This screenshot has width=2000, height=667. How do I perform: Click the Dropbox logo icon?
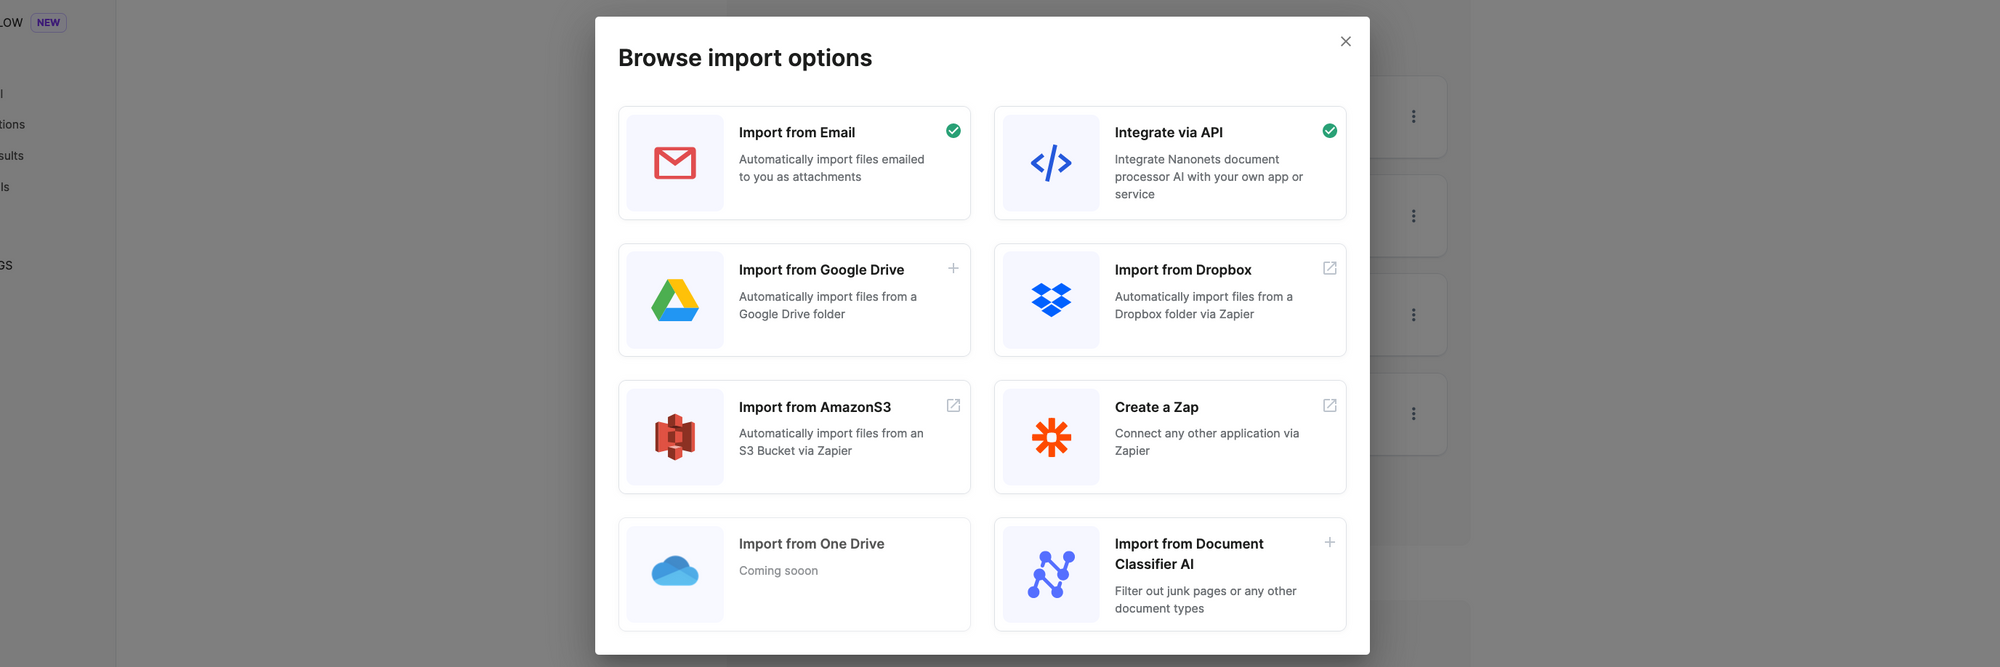pyautogui.click(x=1051, y=300)
